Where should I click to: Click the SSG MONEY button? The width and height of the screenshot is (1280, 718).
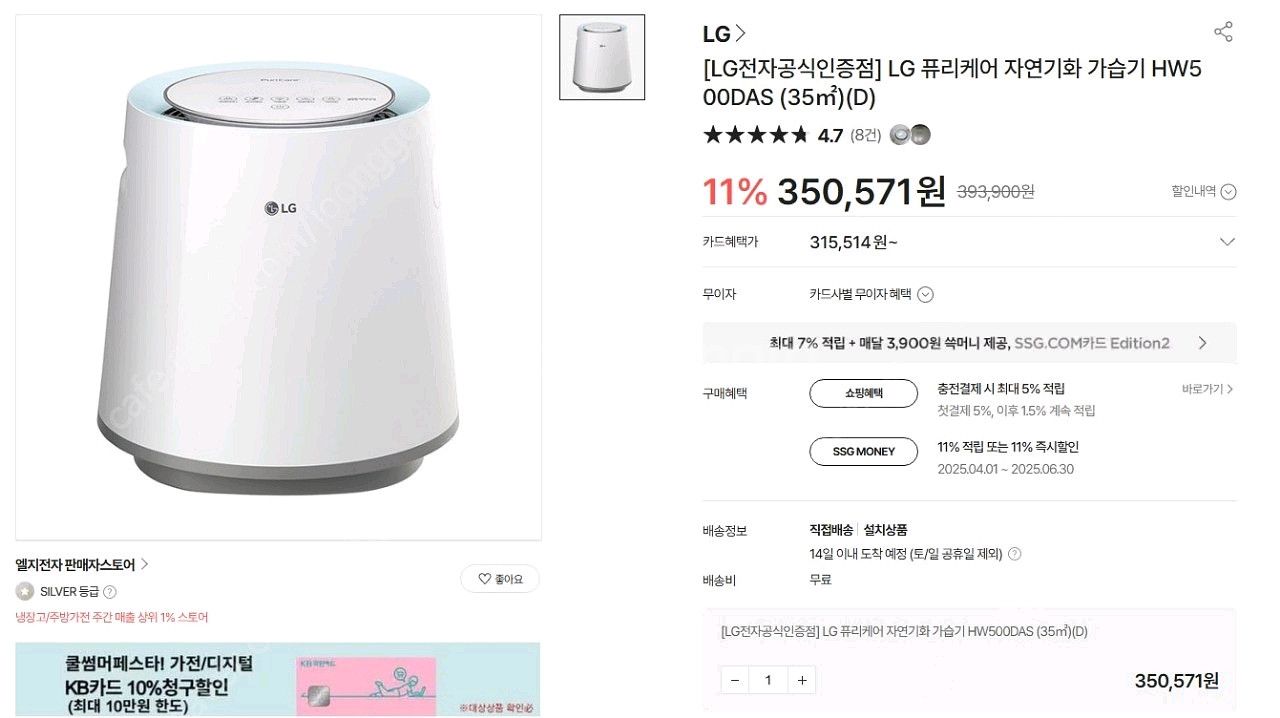pyautogui.click(x=863, y=451)
